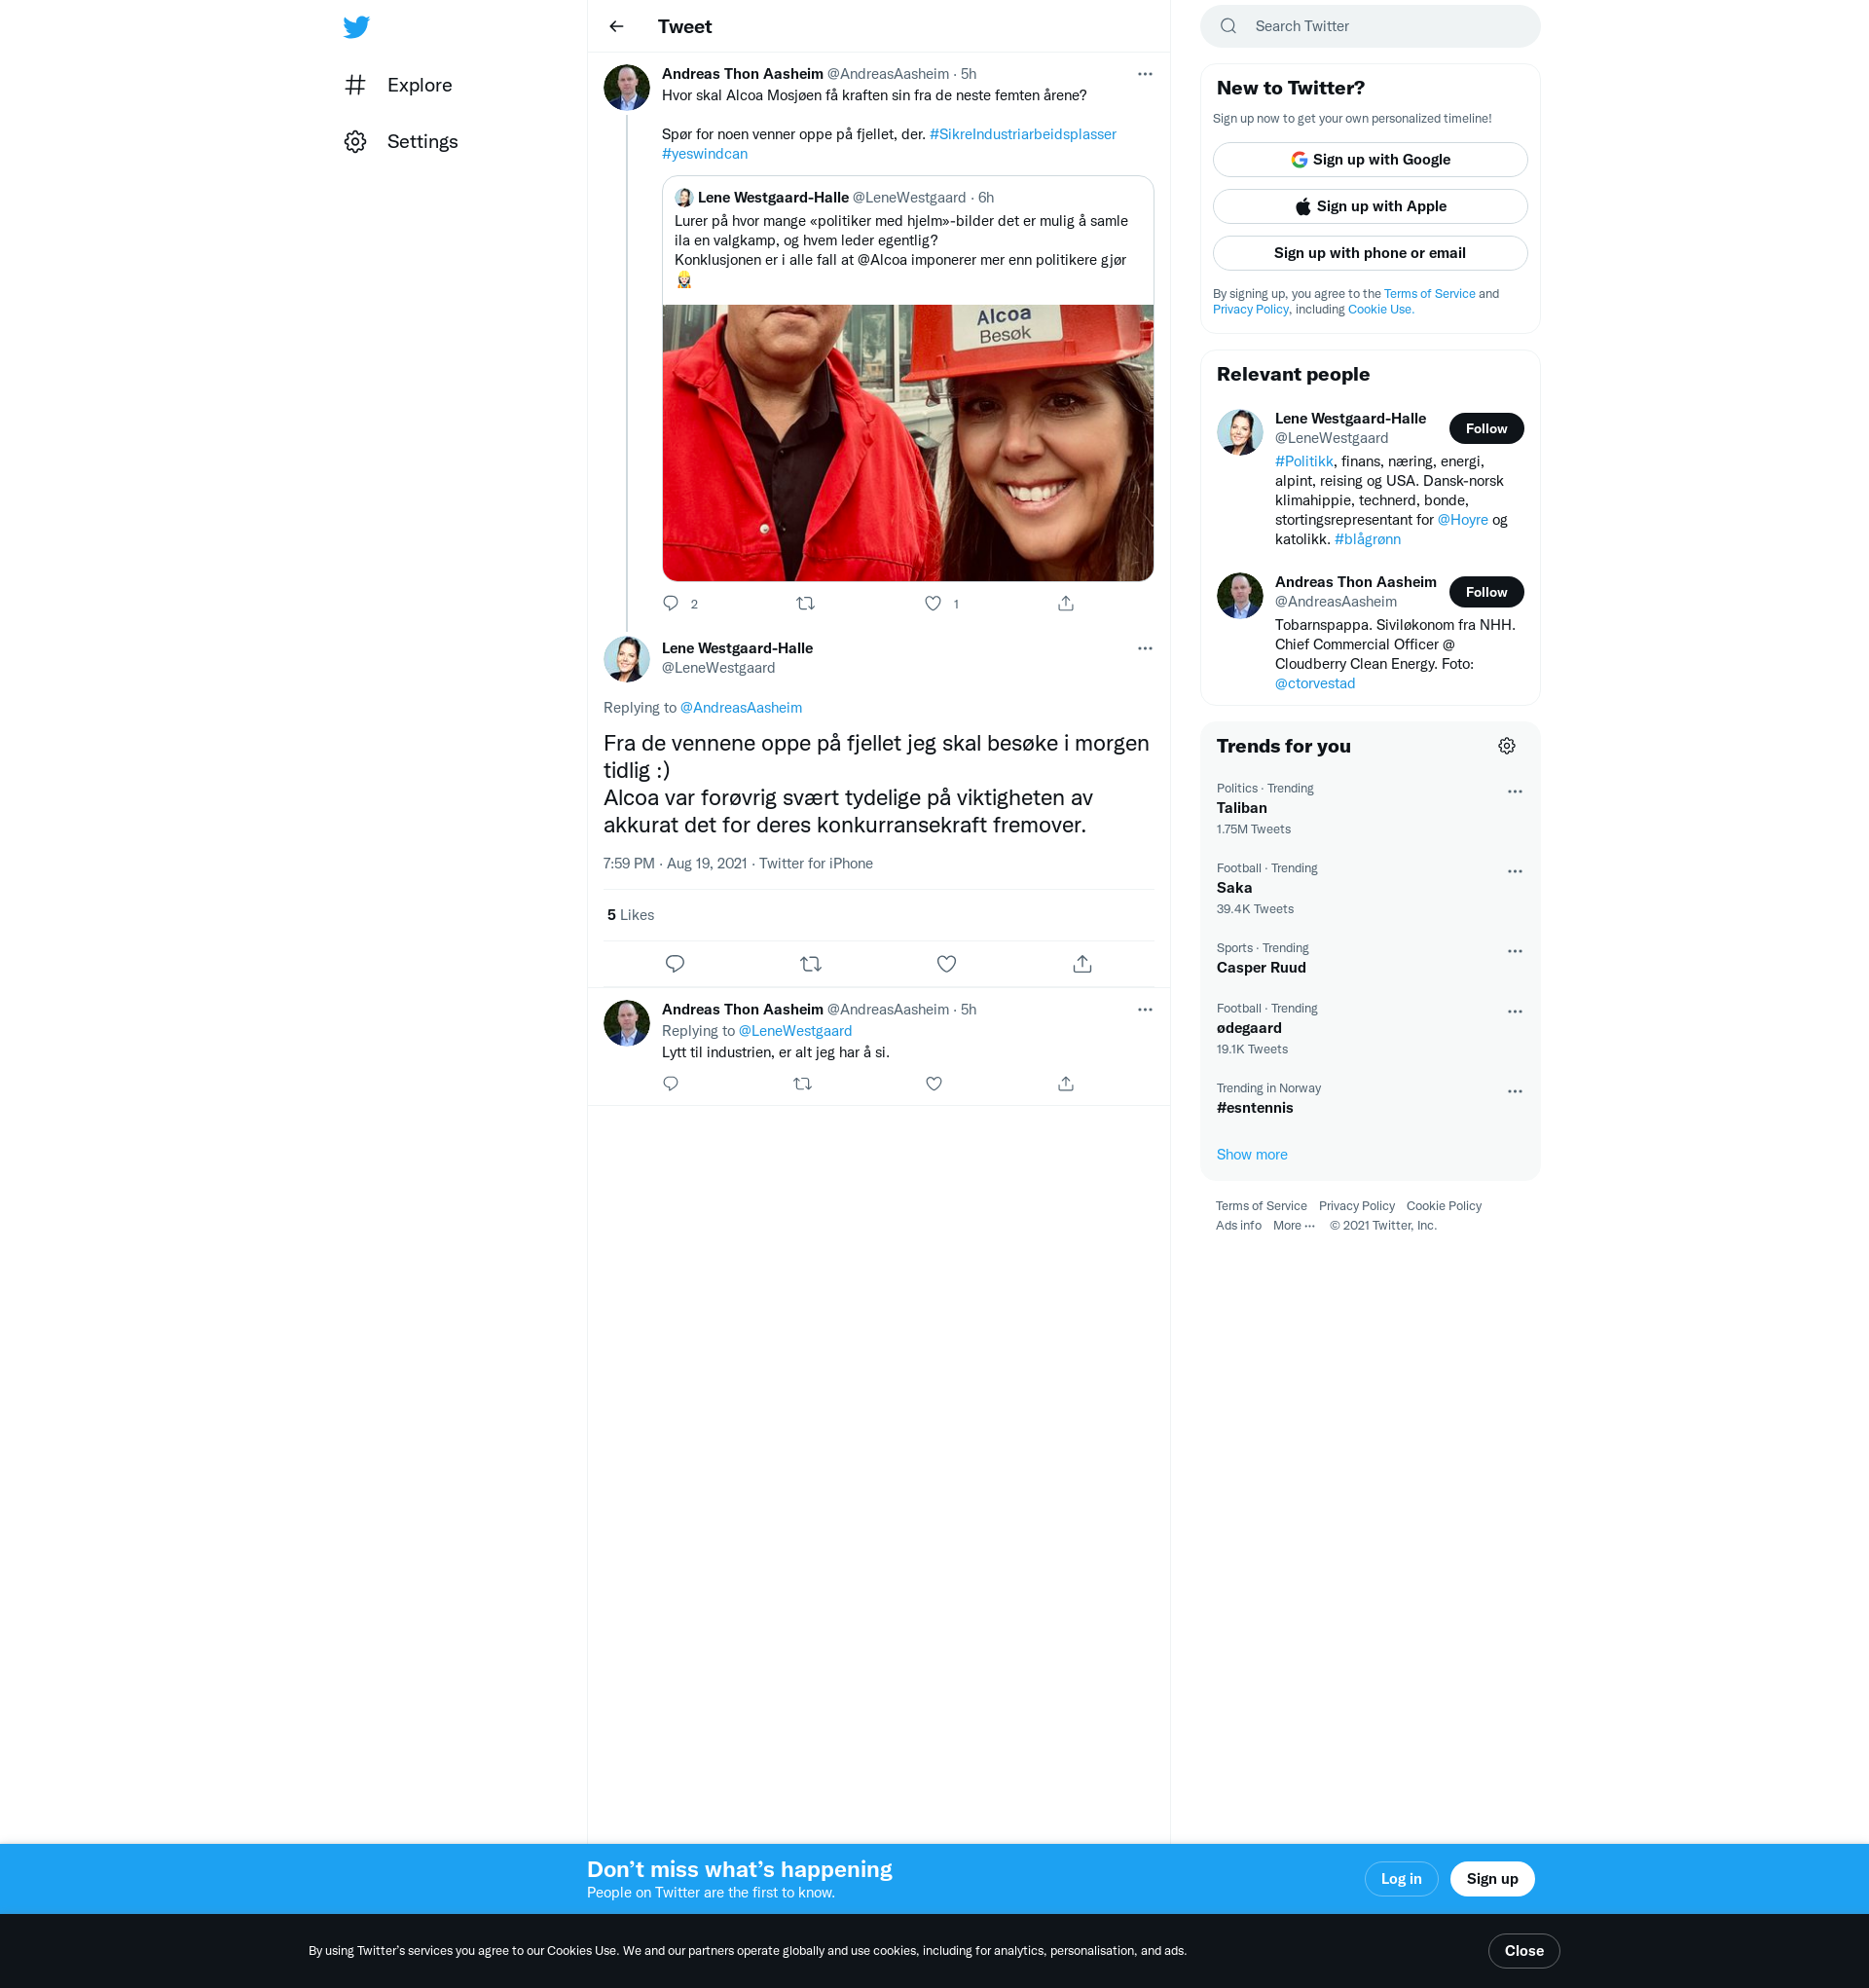Open more options for Saka trend

(1515, 871)
